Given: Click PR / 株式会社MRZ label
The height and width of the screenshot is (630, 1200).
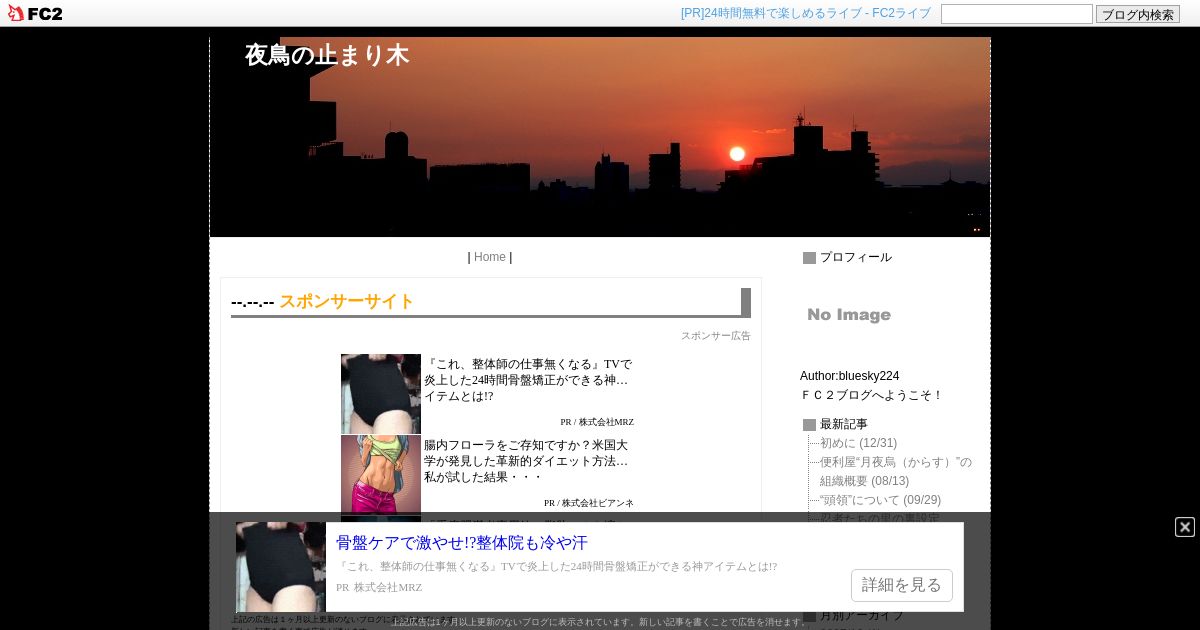Looking at the screenshot, I should (597, 422).
